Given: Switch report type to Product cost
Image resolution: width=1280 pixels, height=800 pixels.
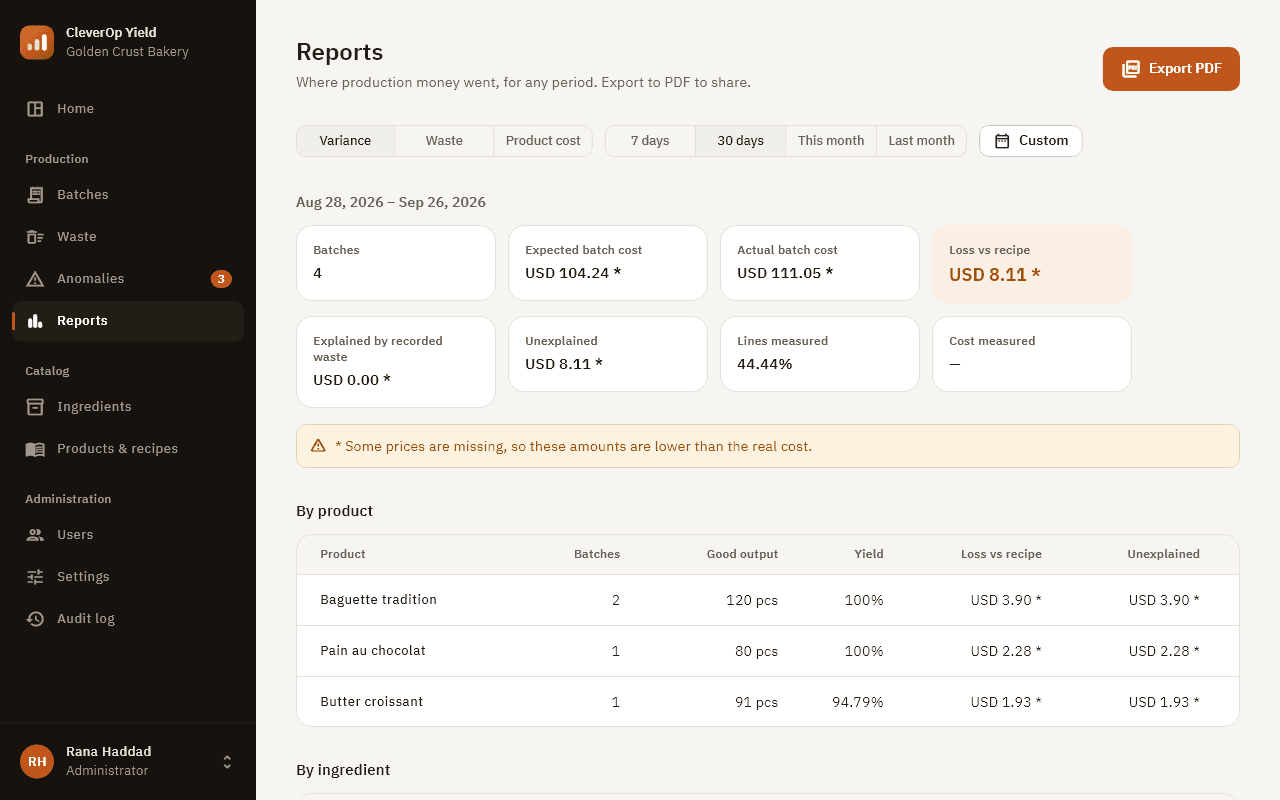Looking at the screenshot, I should pos(543,141).
